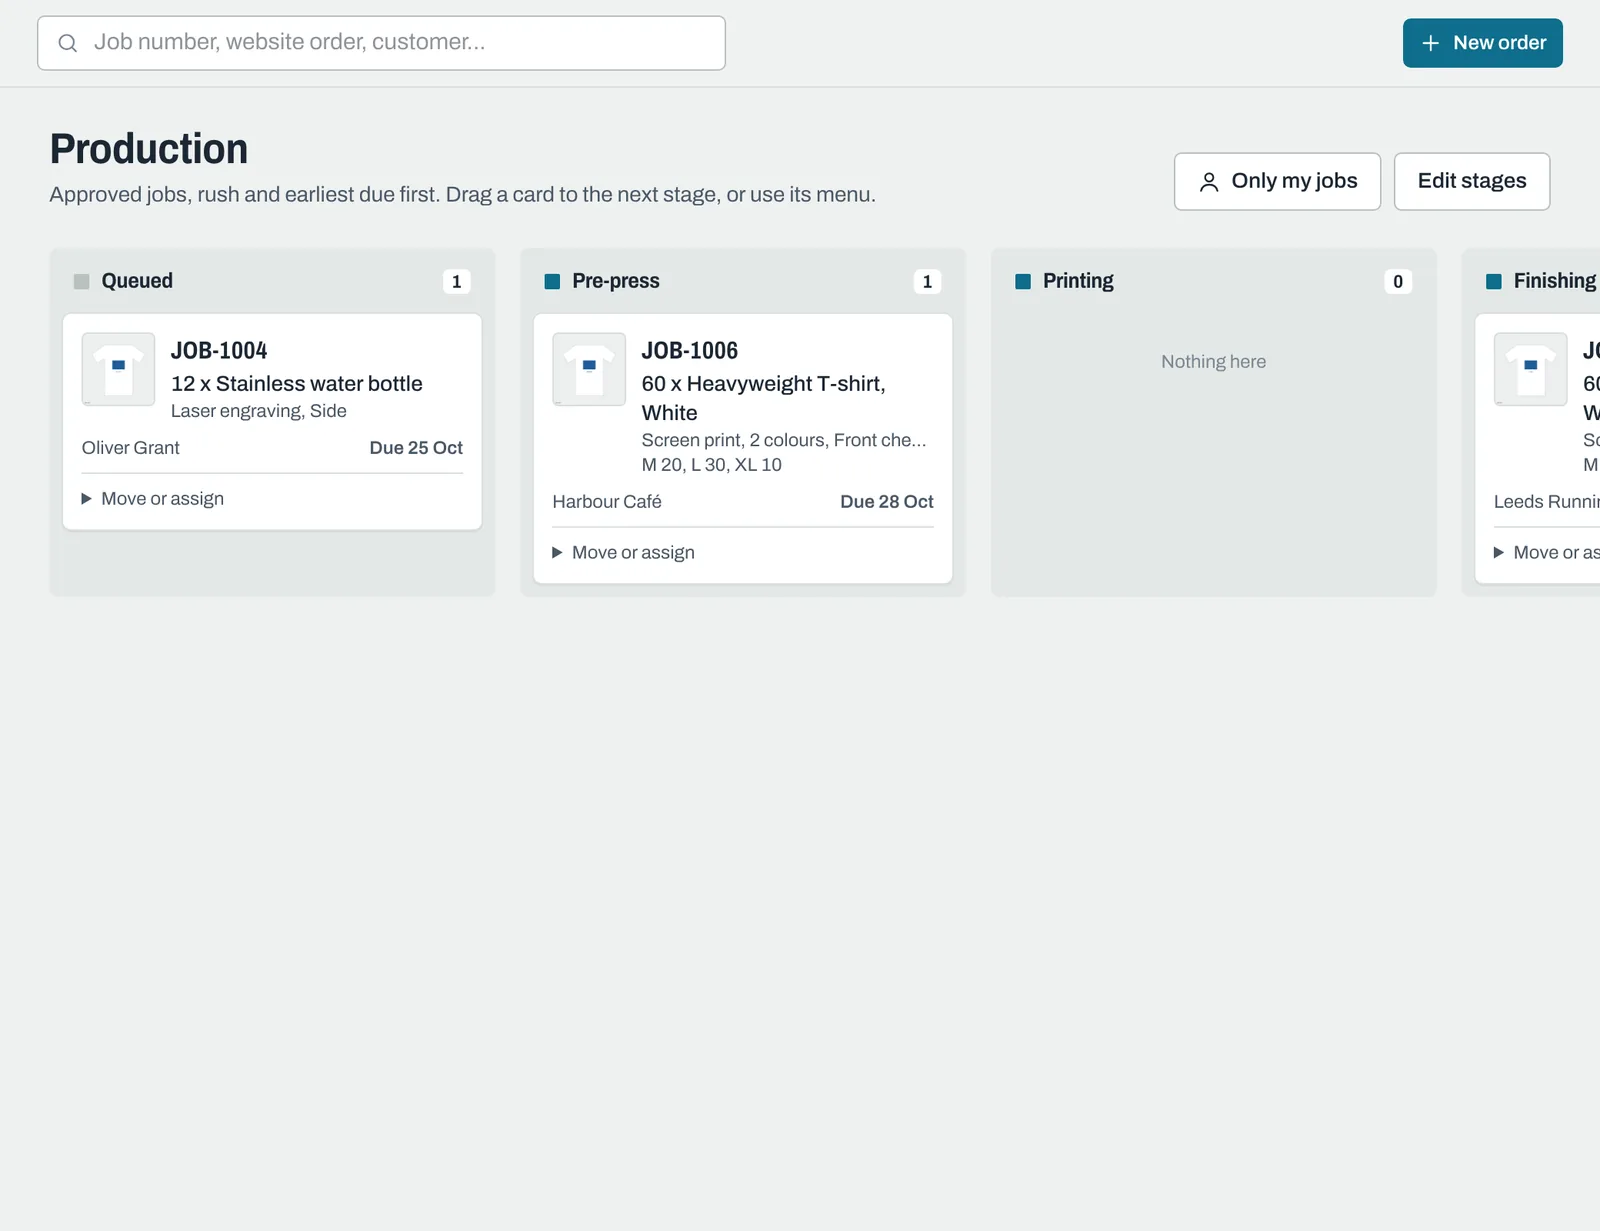Select the JOB-1004 title
Viewport: 1600px width, 1231px height.
pyautogui.click(x=219, y=351)
